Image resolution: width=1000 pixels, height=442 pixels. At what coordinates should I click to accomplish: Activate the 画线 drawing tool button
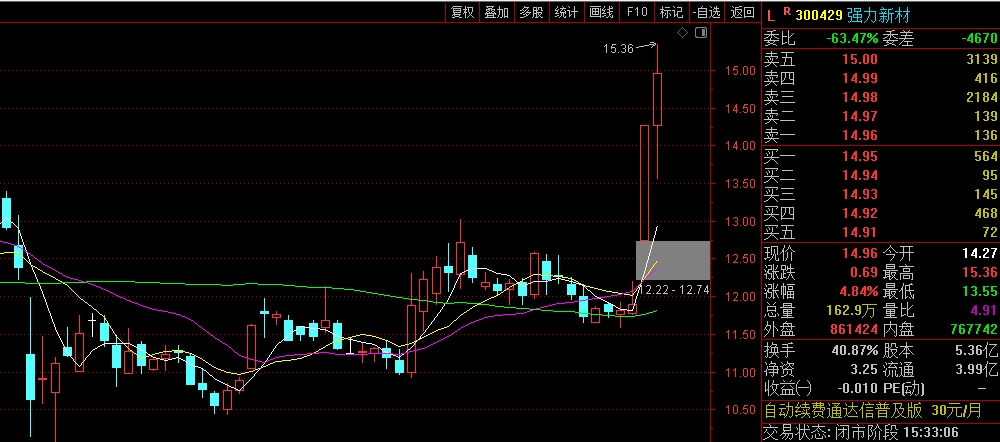(x=601, y=12)
